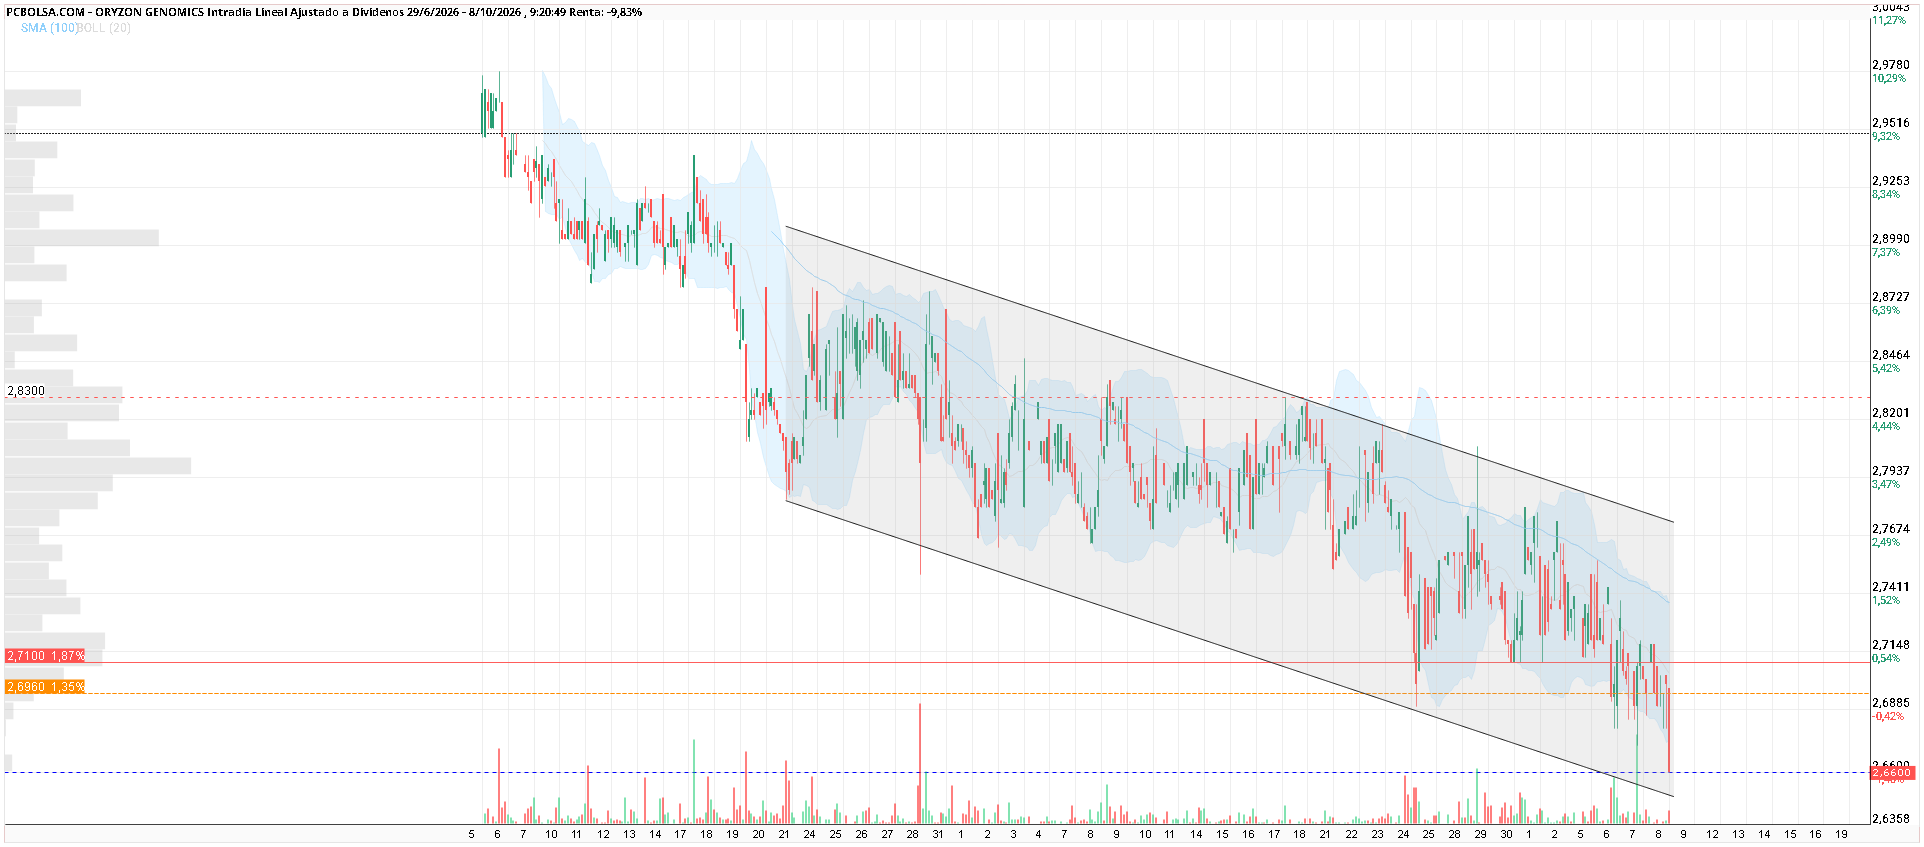Click date 19 at the axis end

point(1841,834)
